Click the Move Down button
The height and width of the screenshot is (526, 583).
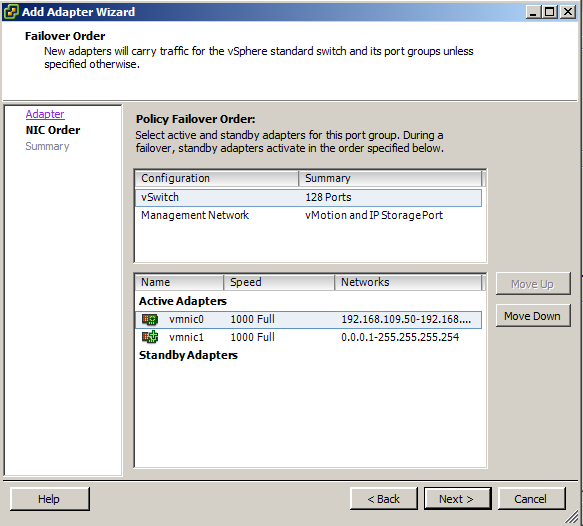click(533, 316)
